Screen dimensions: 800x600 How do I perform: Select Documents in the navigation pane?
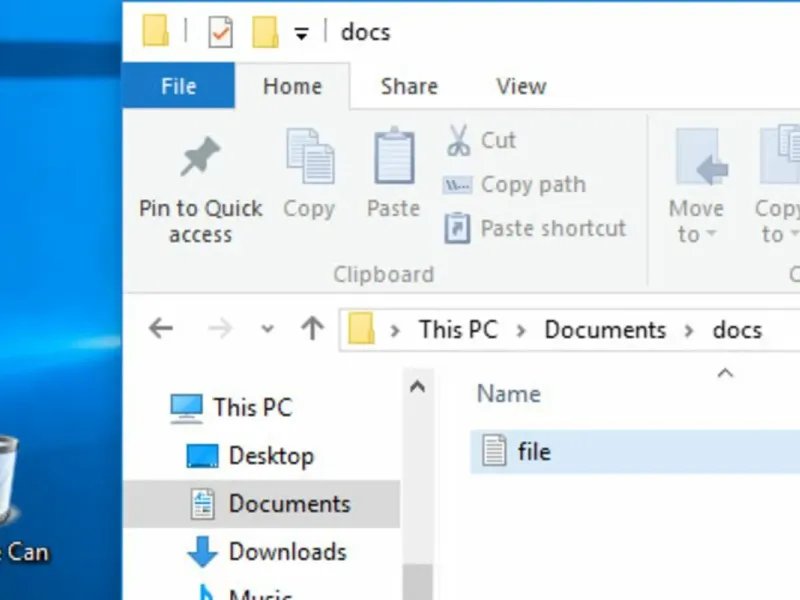[x=262, y=504]
